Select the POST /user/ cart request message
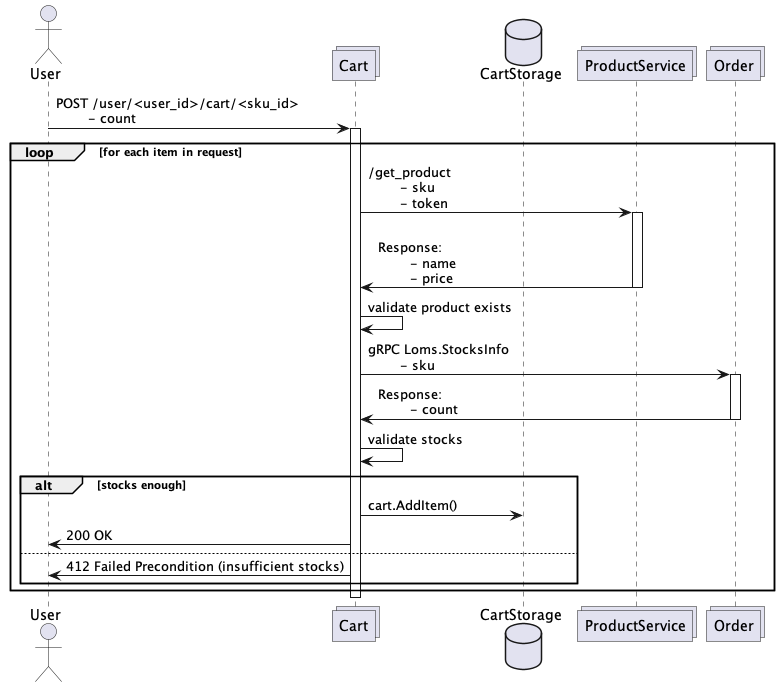The width and height of the screenshot is (779, 687). pyautogui.click(x=177, y=103)
